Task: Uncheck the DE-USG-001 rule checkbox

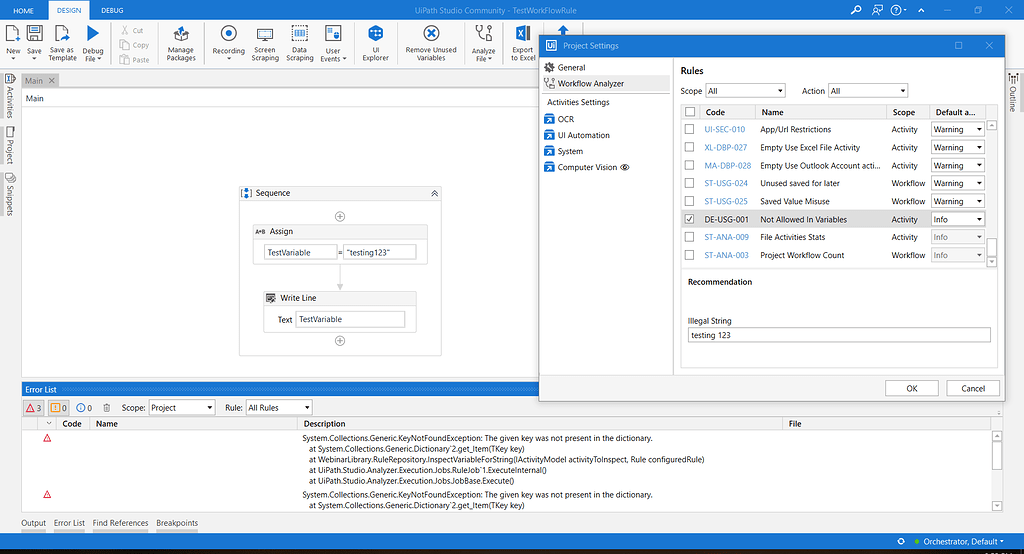Action: coord(689,219)
